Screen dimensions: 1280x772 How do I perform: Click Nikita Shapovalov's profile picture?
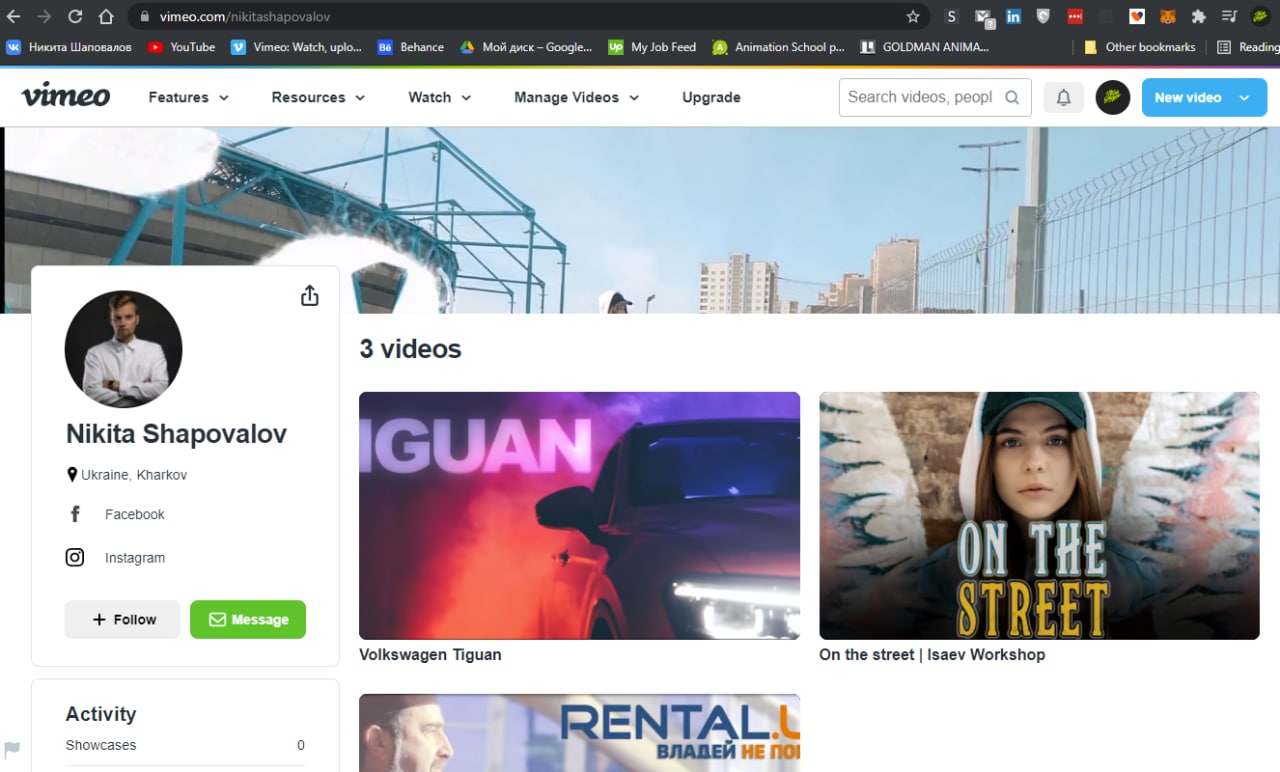click(x=124, y=349)
